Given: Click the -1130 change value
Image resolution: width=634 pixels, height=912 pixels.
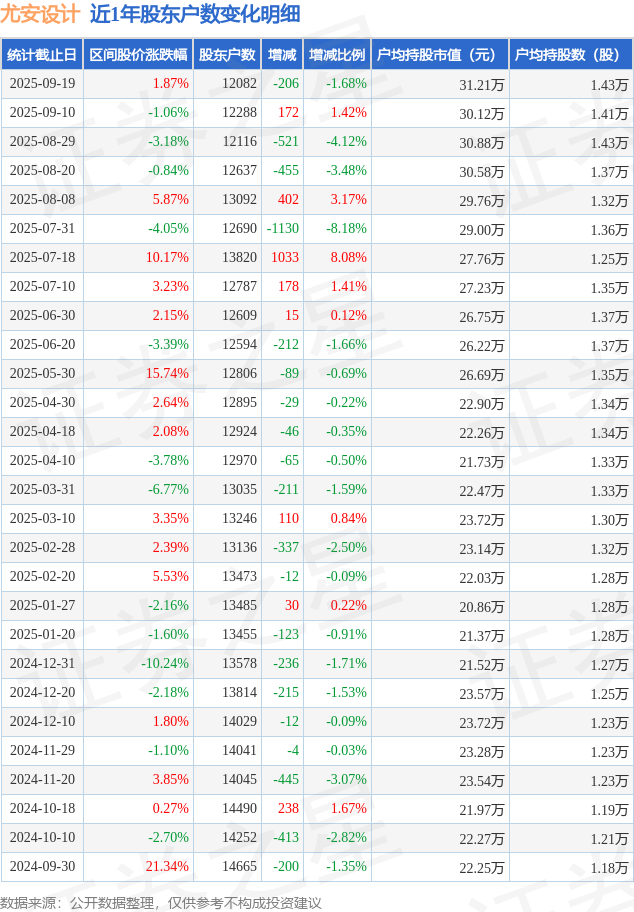Looking at the screenshot, I should tap(283, 229).
